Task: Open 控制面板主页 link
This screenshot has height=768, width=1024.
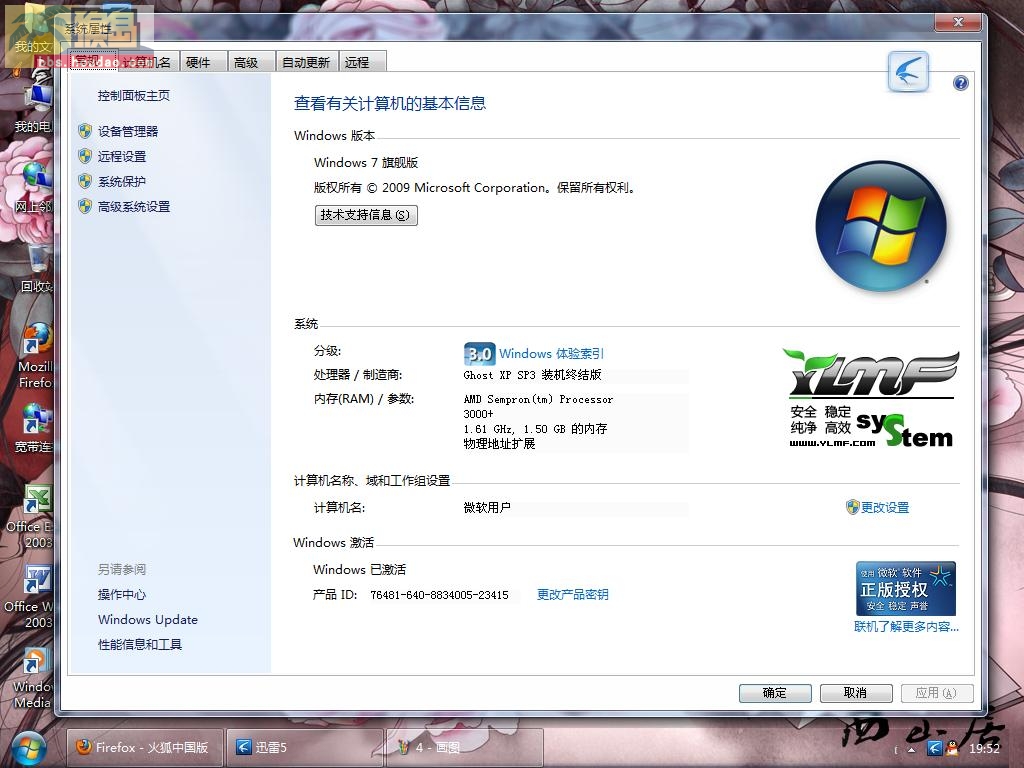Action: (x=134, y=96)
